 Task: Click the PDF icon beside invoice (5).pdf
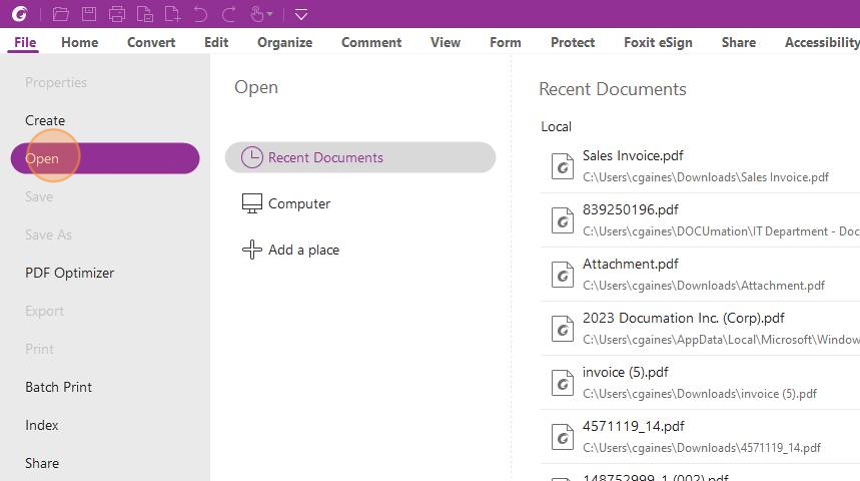pos(562,383)
